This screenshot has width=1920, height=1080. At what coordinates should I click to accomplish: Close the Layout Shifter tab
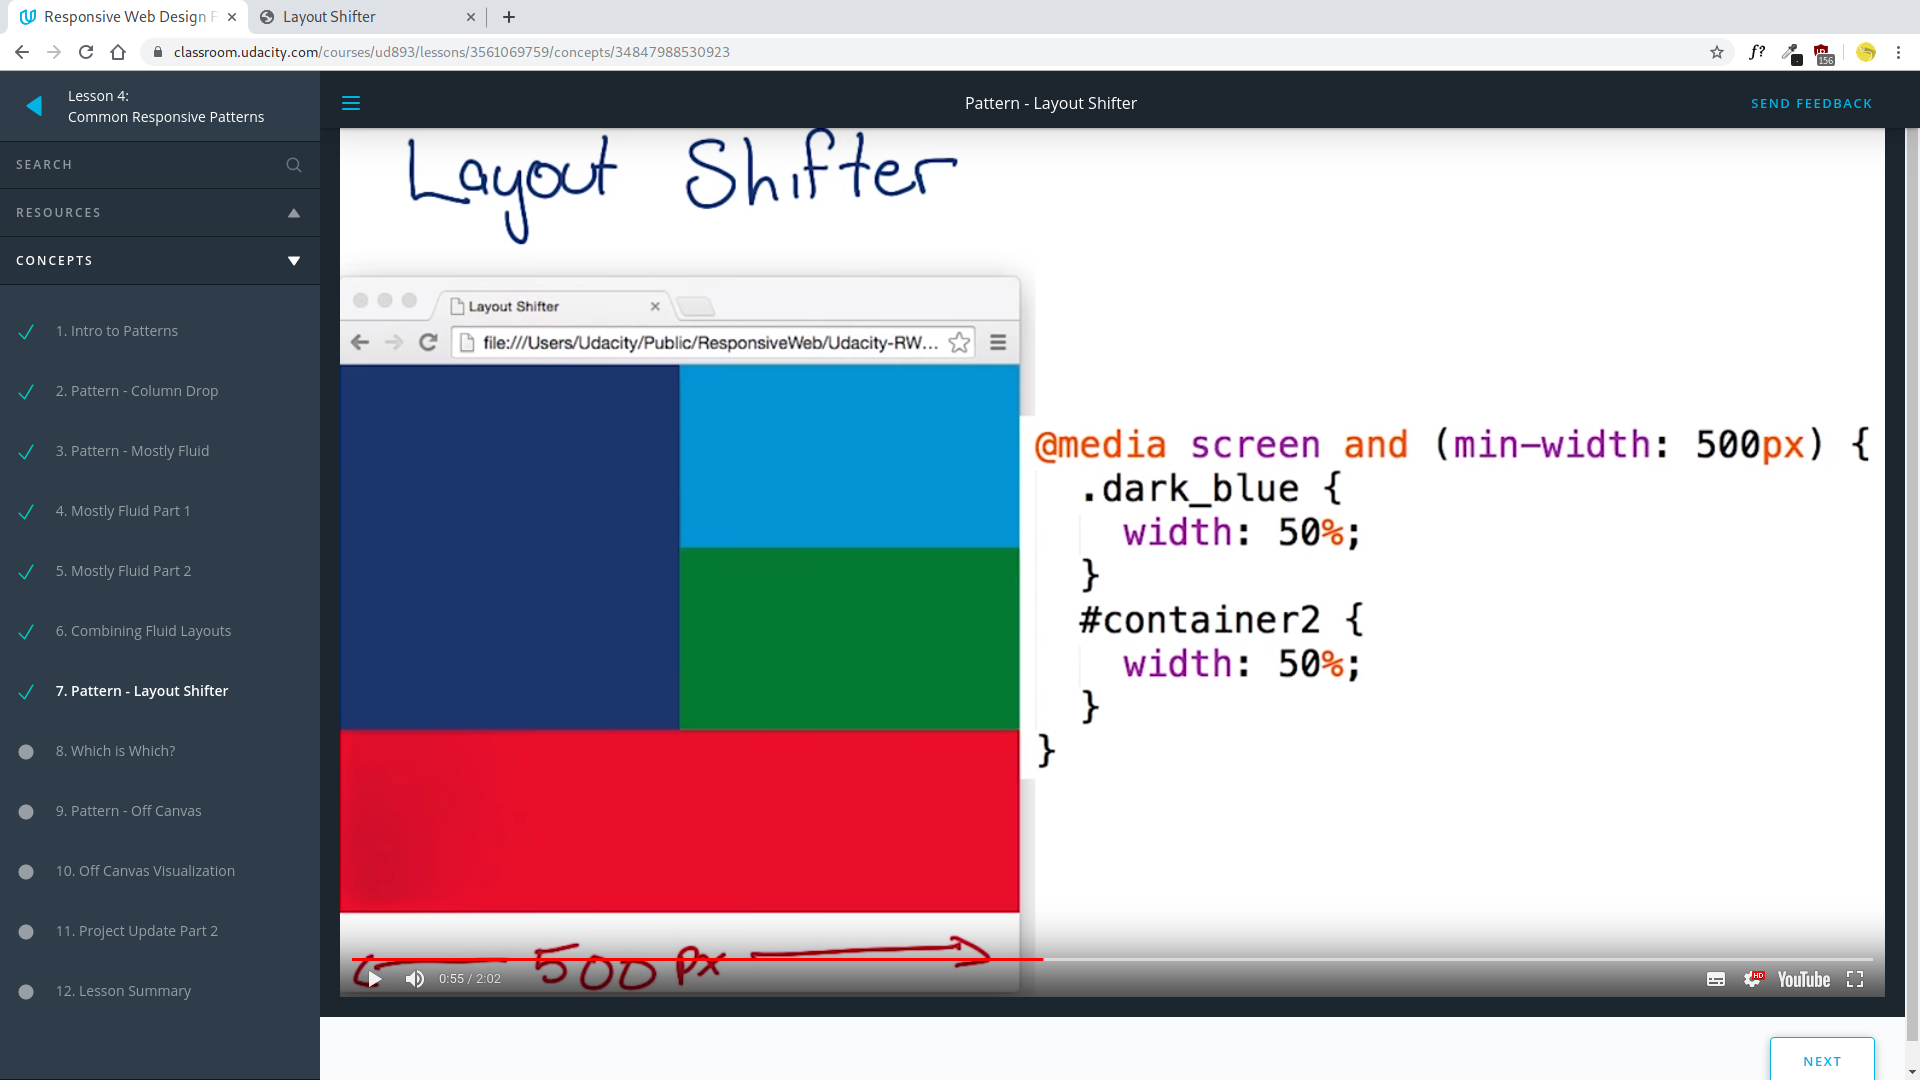click(471, 17)
